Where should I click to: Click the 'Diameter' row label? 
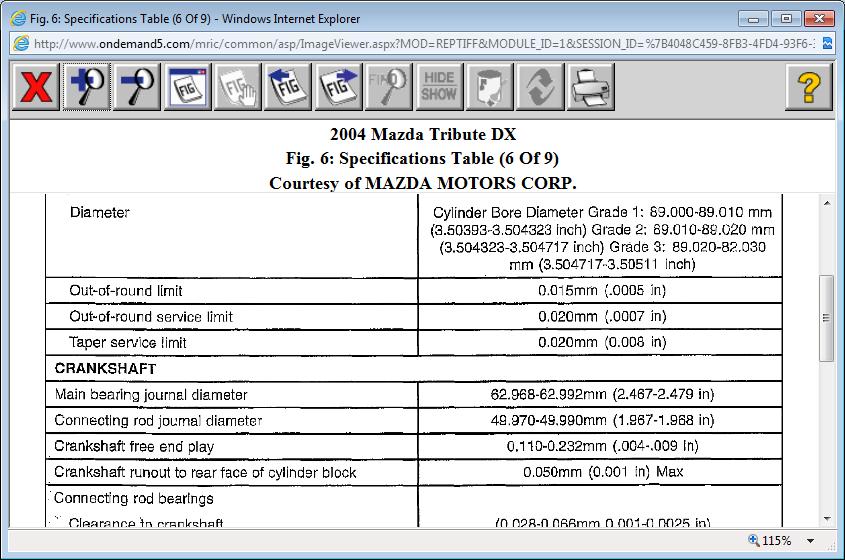click(100, 212)
